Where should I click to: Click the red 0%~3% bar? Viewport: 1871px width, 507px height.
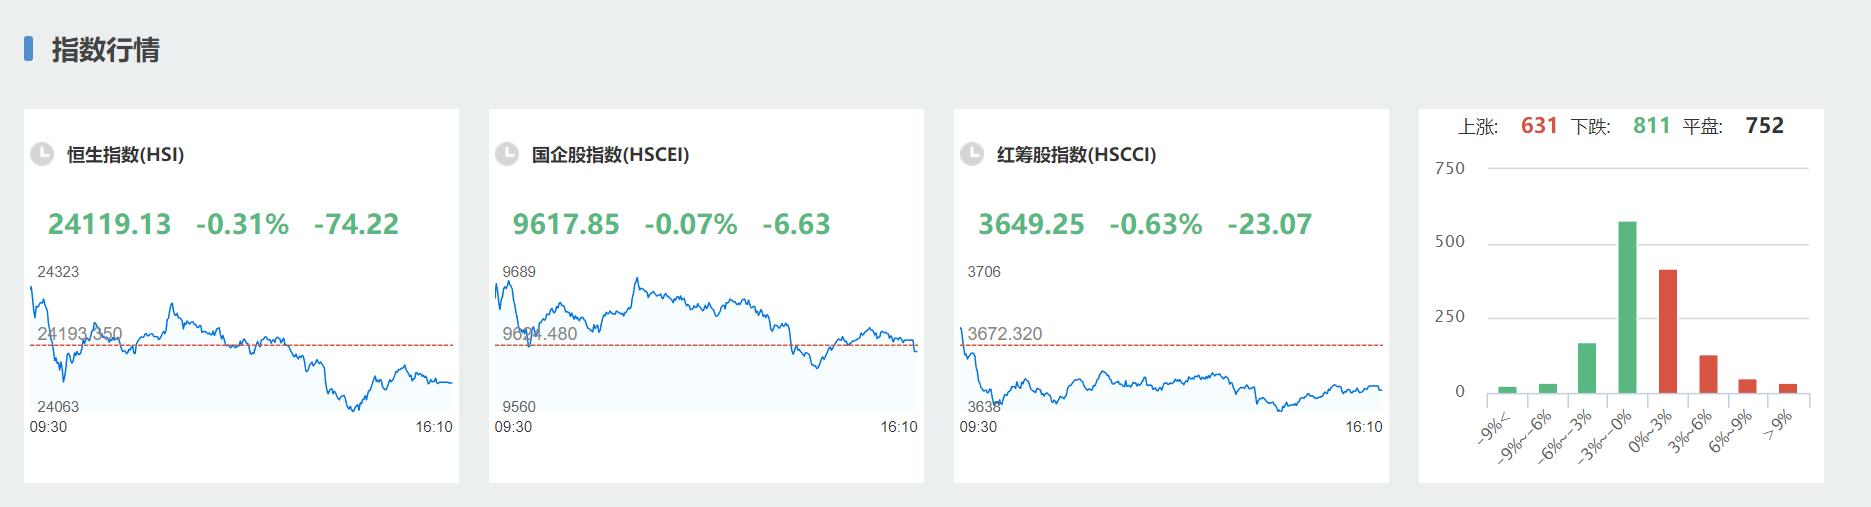pyautogui.click(x=1667, y=331)
